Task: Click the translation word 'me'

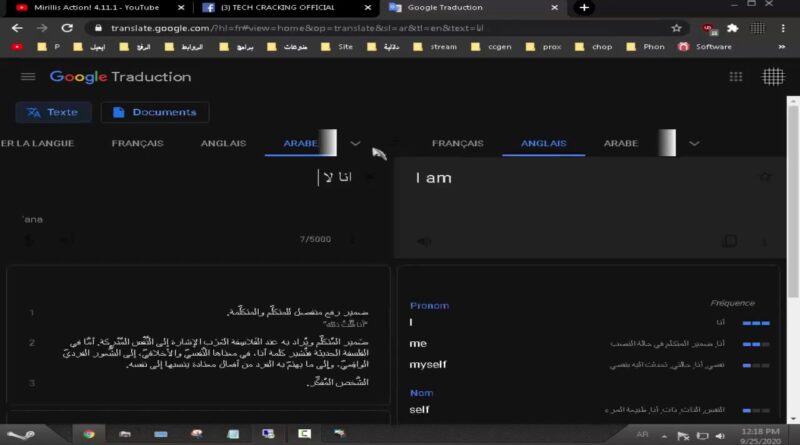Action: pos(418,343)
